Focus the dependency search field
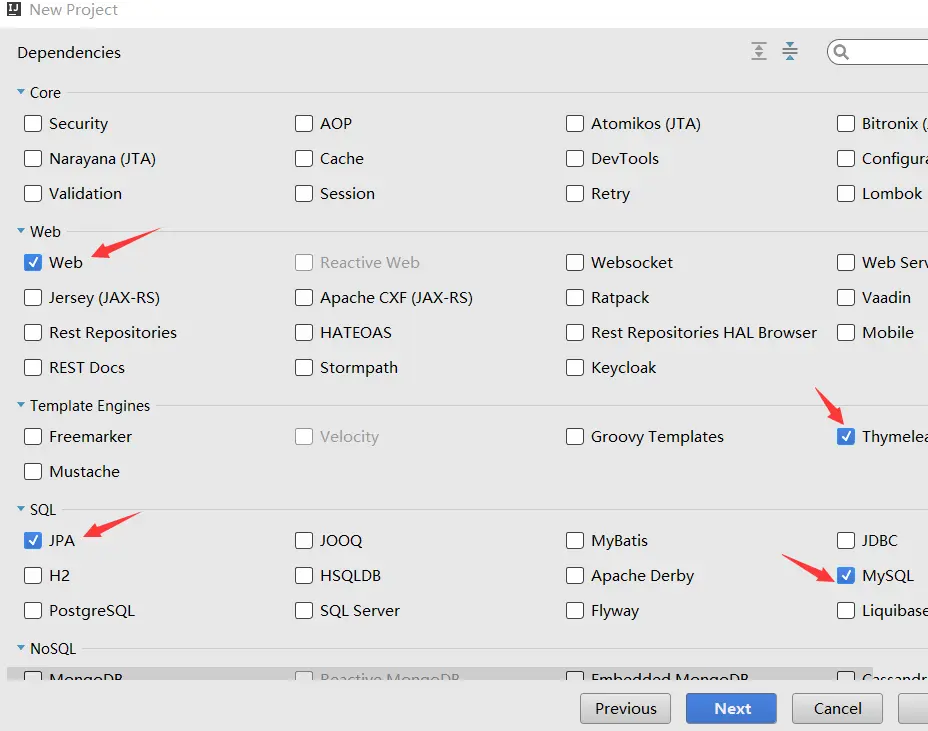Viewport: 928px width, 731px height. pyautogui.click(x=878, y=53)
